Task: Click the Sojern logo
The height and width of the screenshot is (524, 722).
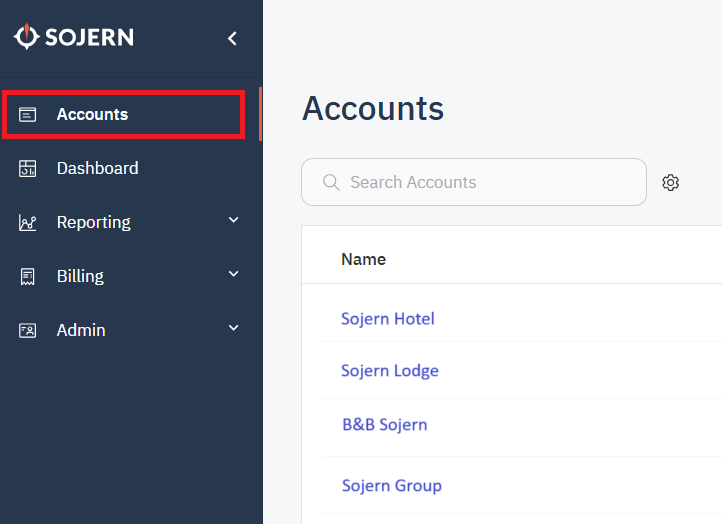Action: [73, 38]
